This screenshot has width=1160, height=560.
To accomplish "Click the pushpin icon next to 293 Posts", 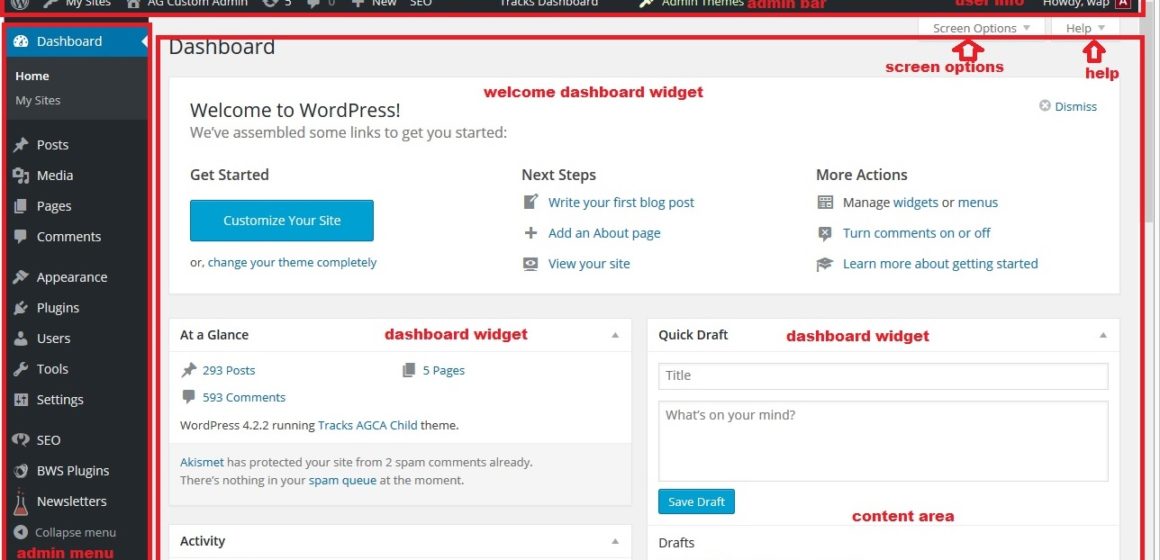I will point(189,370).
